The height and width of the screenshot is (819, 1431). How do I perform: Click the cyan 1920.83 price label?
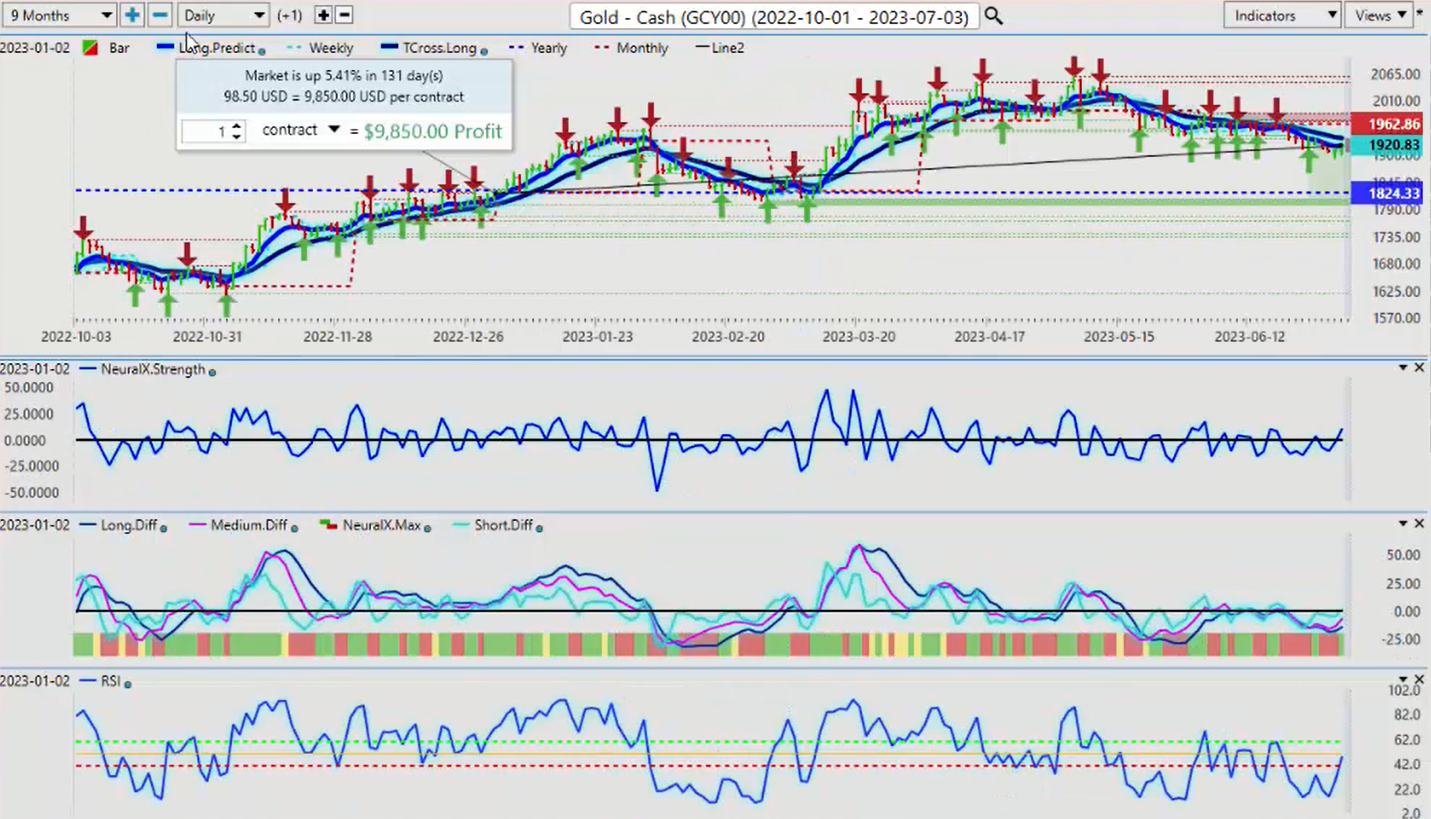[x=1386, y=145]
